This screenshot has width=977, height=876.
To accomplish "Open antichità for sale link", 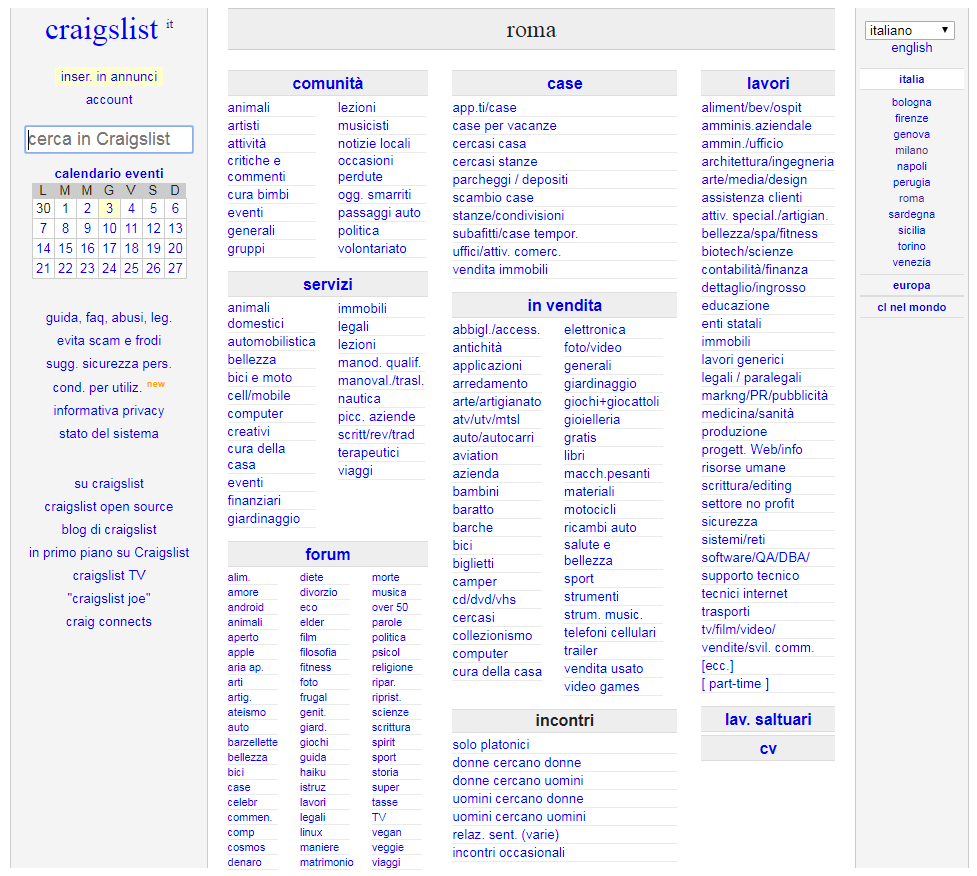I will tap(477, 348).
